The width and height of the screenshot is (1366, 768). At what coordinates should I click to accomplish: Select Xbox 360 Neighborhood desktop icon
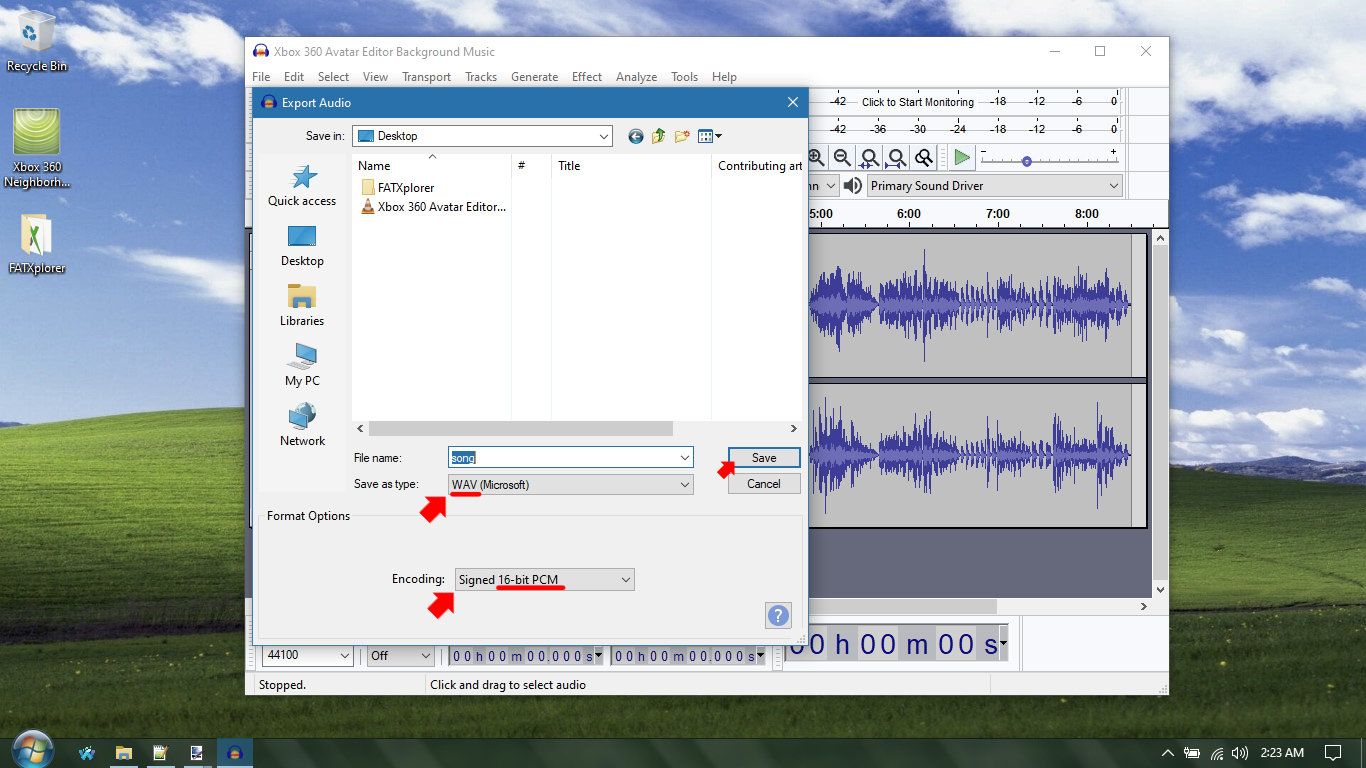pyautogui.click(x=37, y=148)
